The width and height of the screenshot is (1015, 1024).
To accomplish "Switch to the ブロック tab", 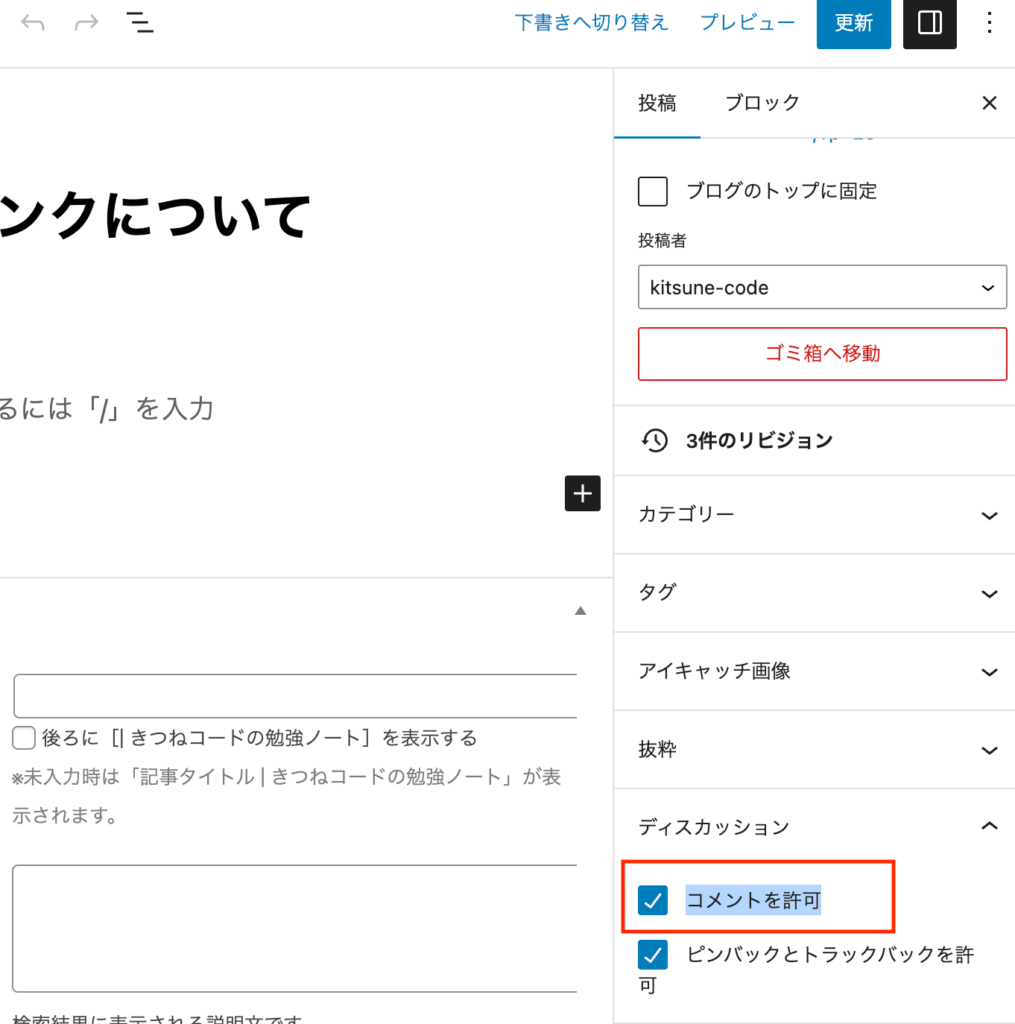I will tap(762, 103).
